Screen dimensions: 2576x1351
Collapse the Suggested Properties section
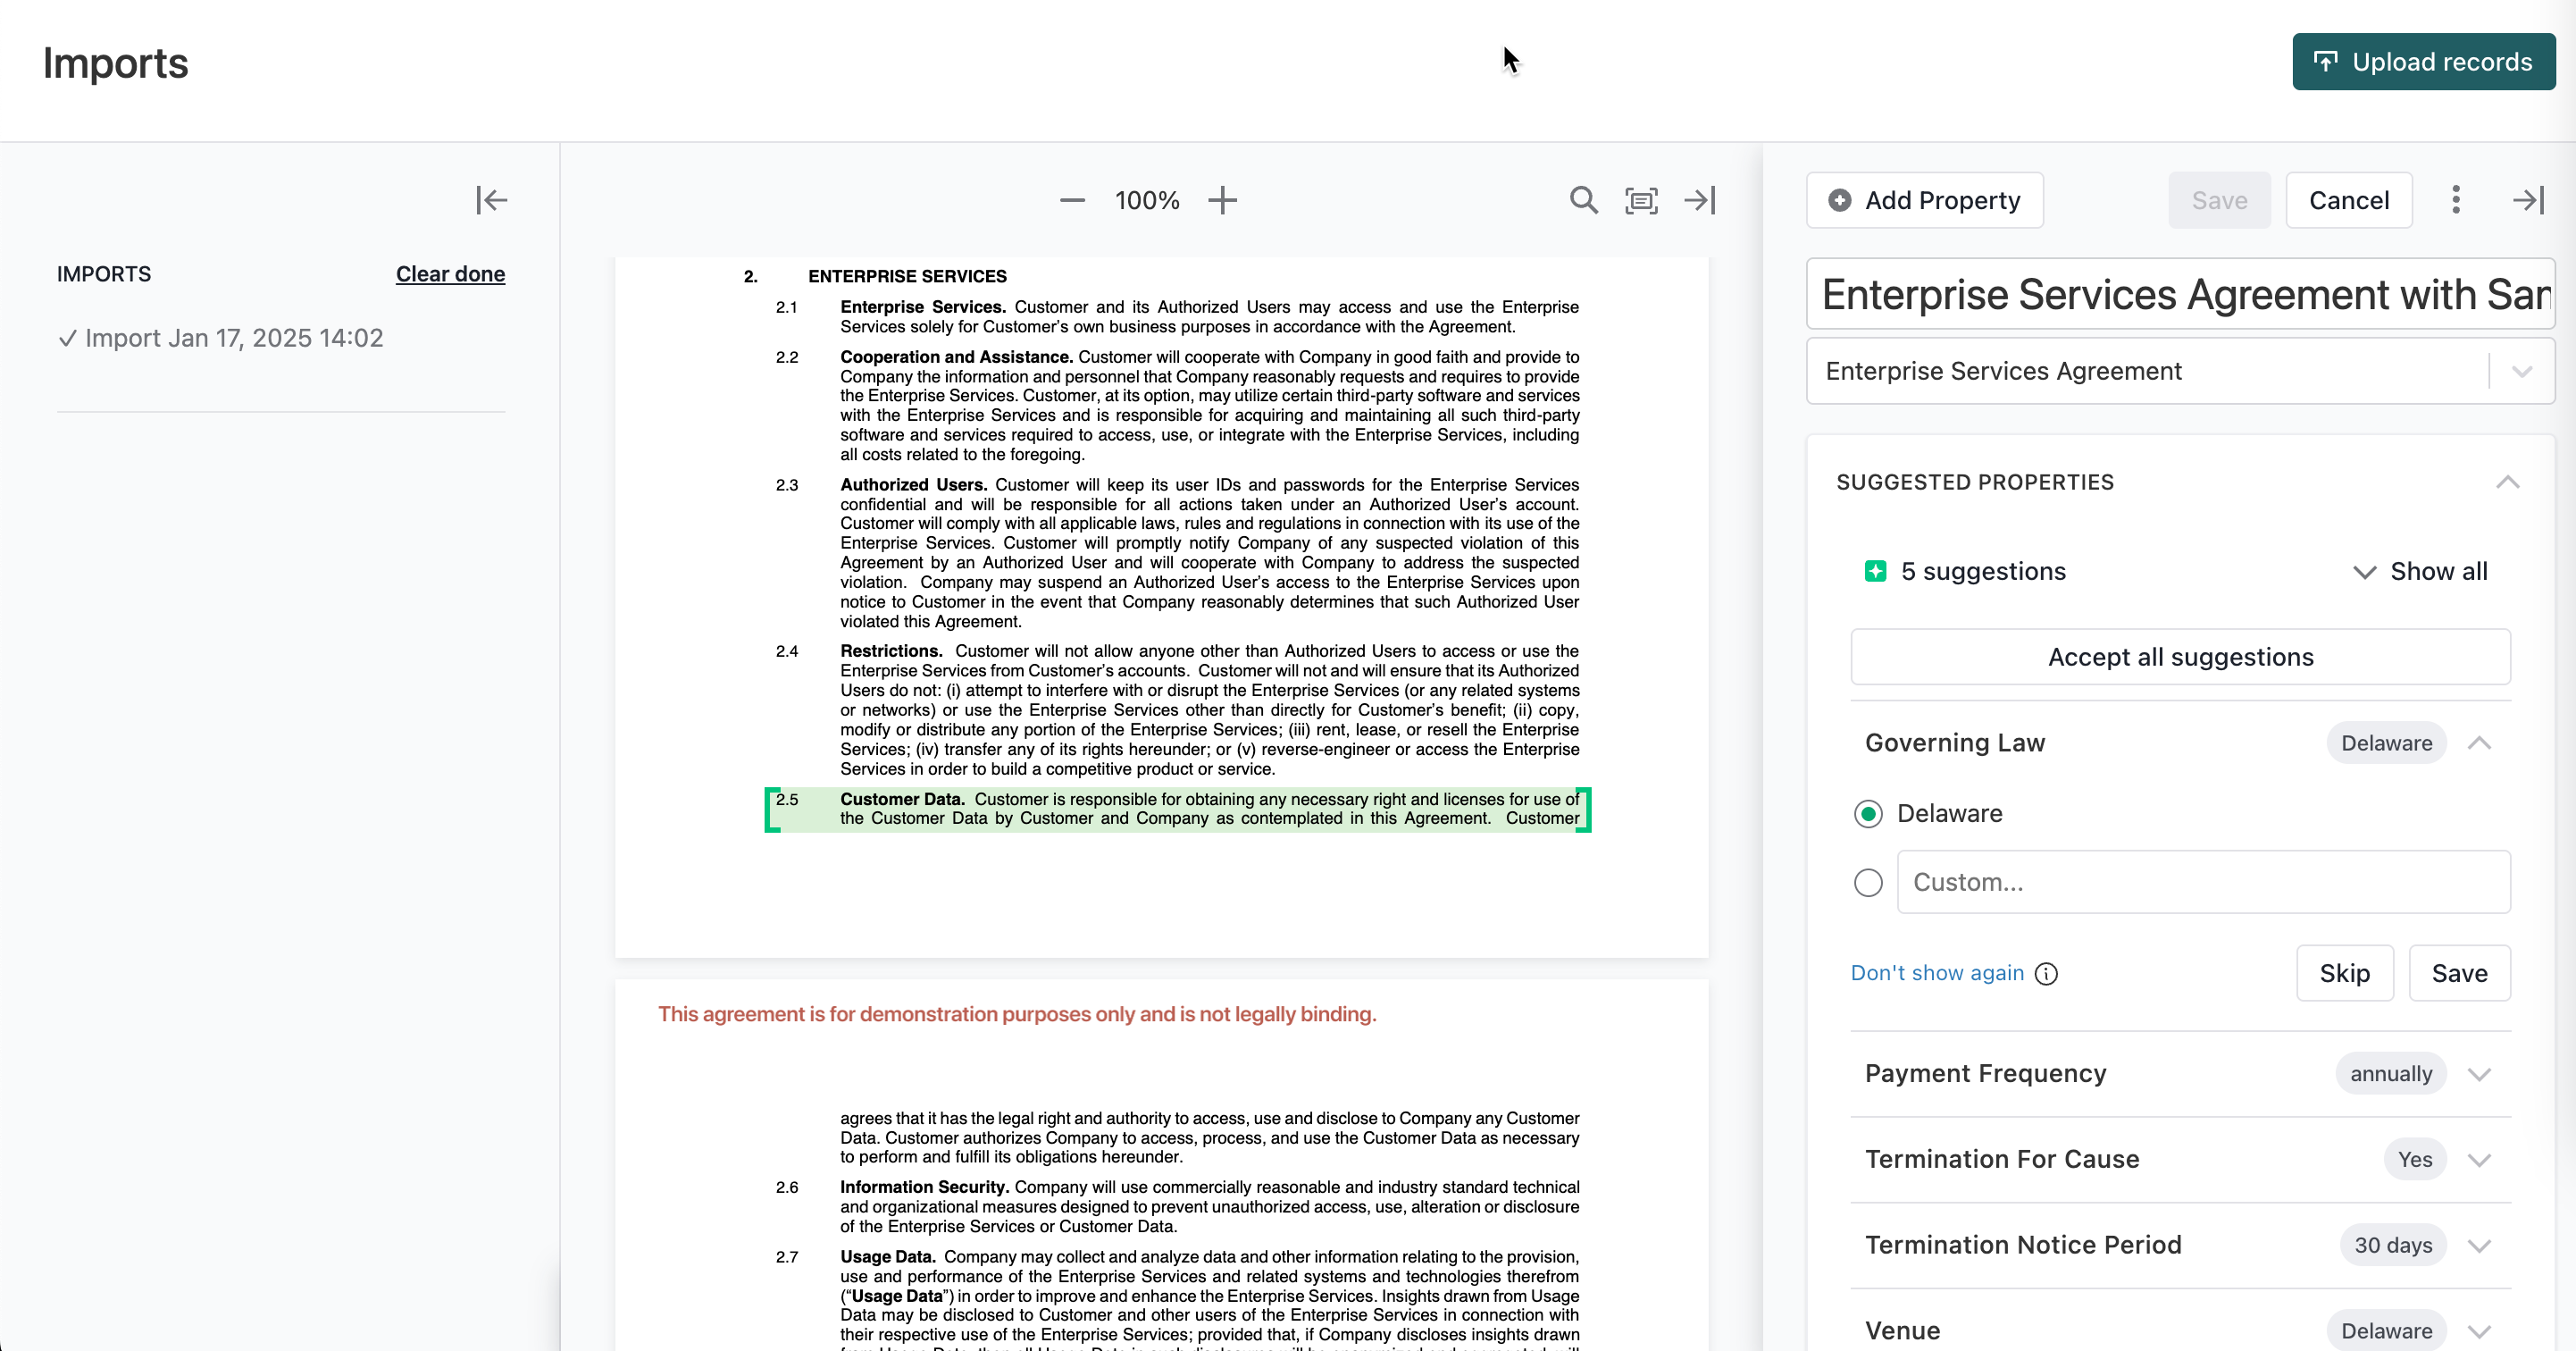pyautogui.click(x=2506, y=482)
